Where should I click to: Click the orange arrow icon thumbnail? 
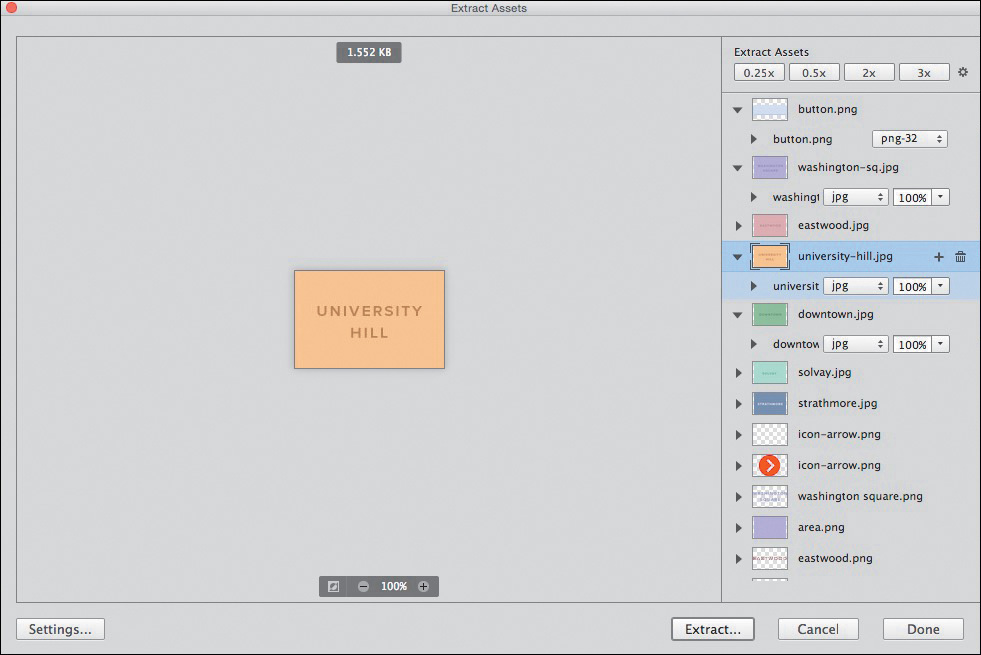769,465
